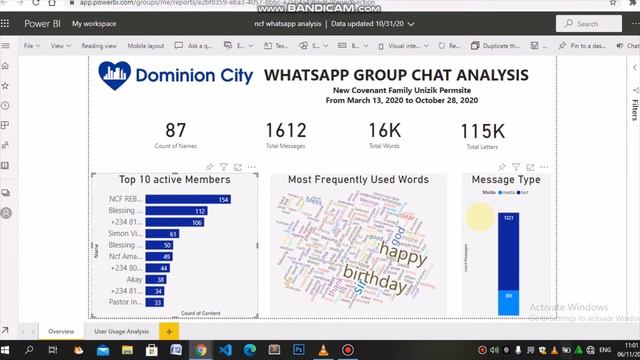Viewport: 640px width, 360px height.
Task: Open My workspace link in header
Action: point(94,24)
